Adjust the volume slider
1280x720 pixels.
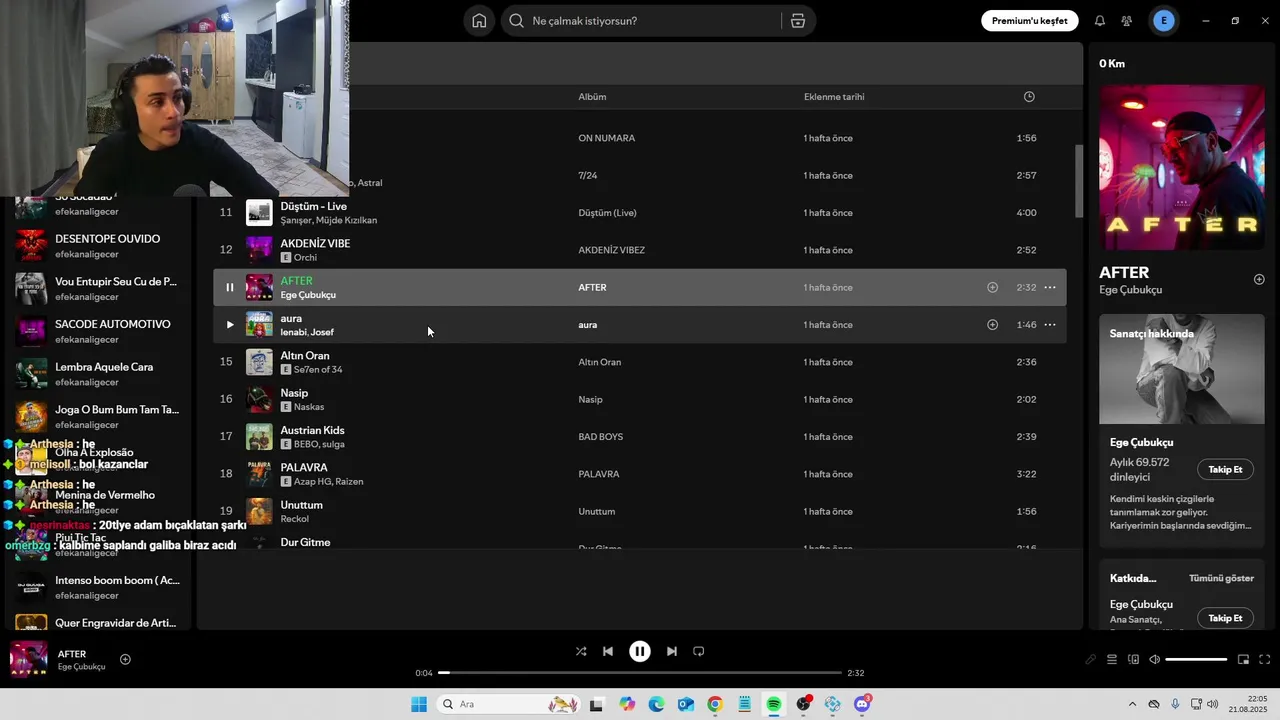(x=1196, y=659)
